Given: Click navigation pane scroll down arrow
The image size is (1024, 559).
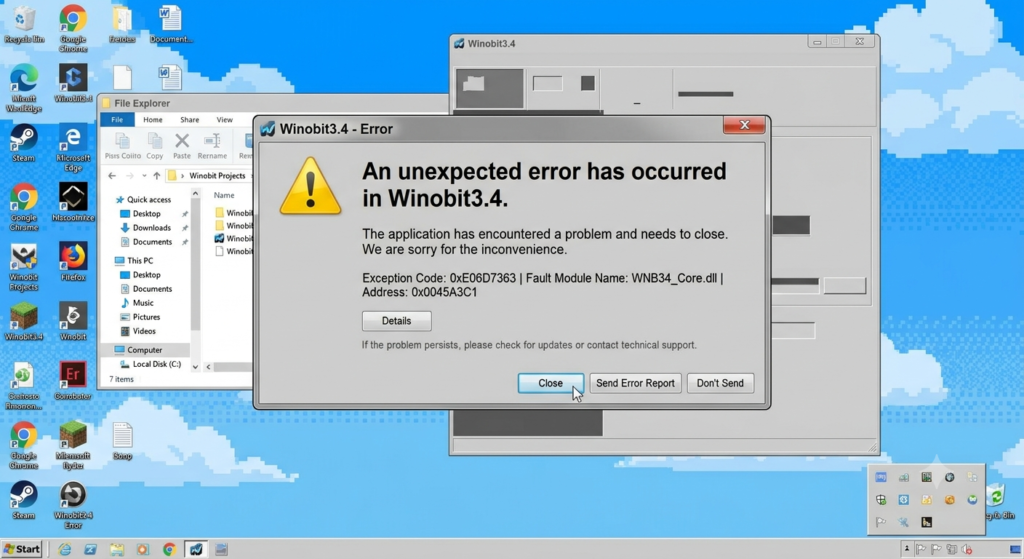Looking at the screenshot, I should coord(195,367).
